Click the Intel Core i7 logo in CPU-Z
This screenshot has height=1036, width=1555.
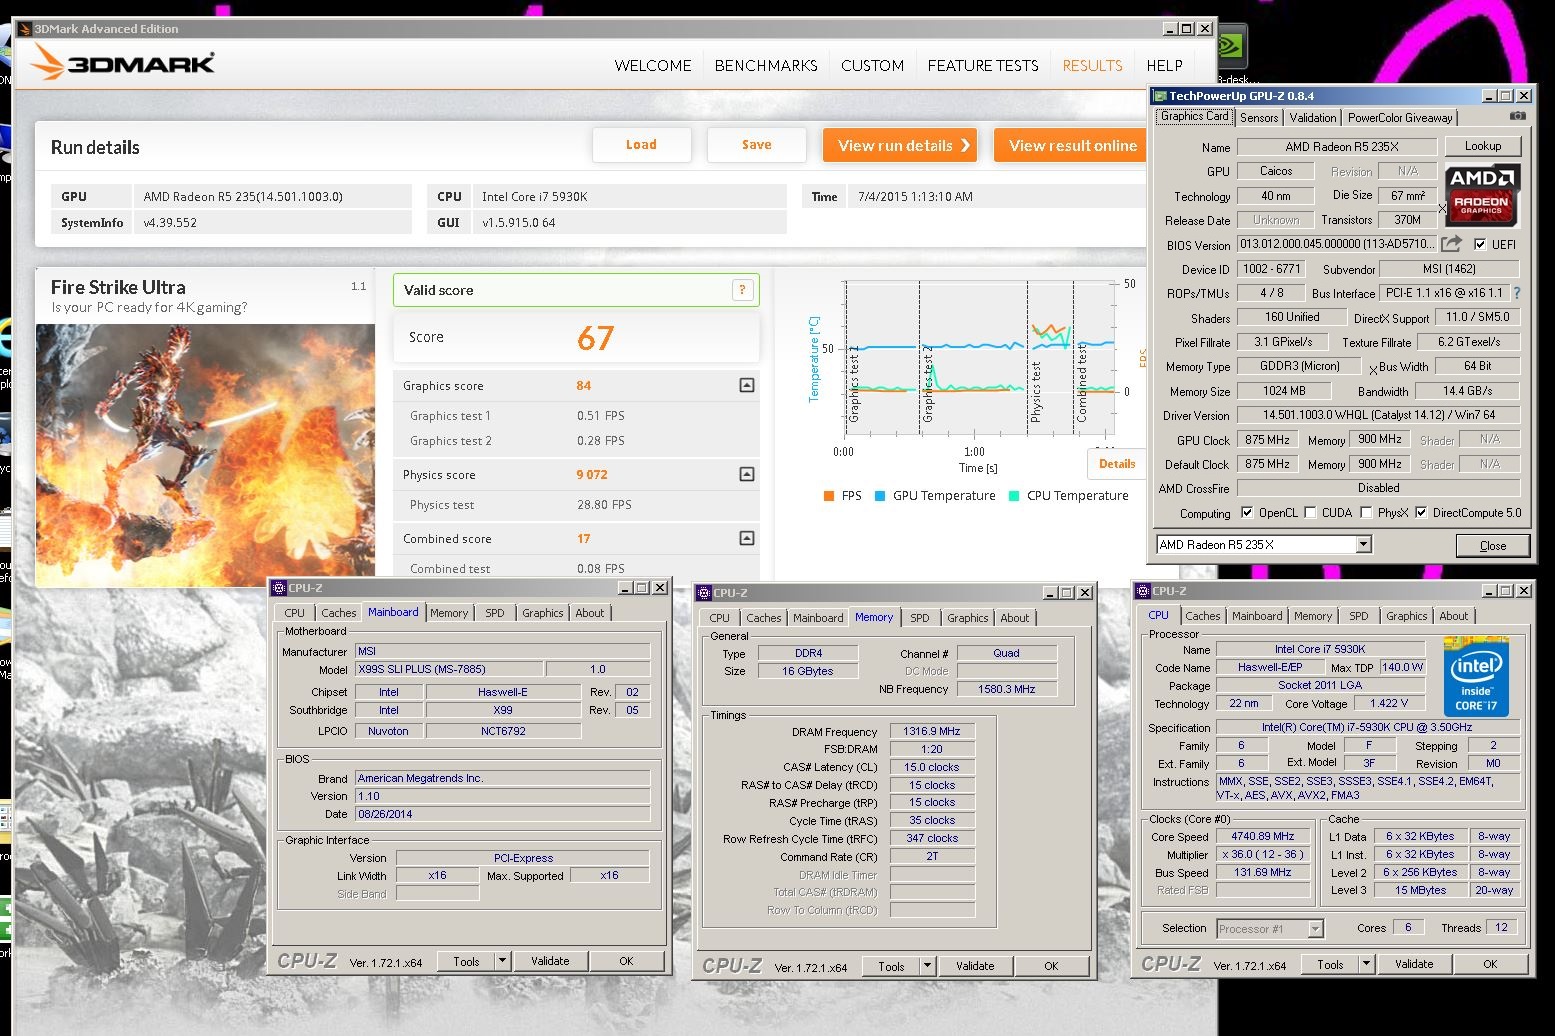1477,677
